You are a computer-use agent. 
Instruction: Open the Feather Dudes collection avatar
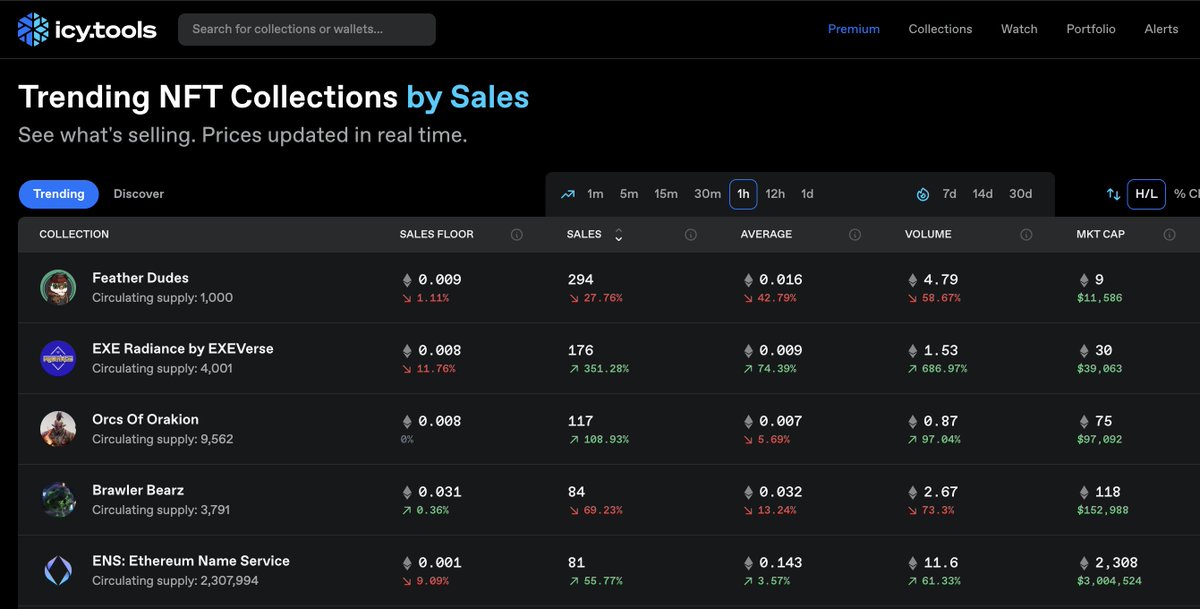pos(58,288)
